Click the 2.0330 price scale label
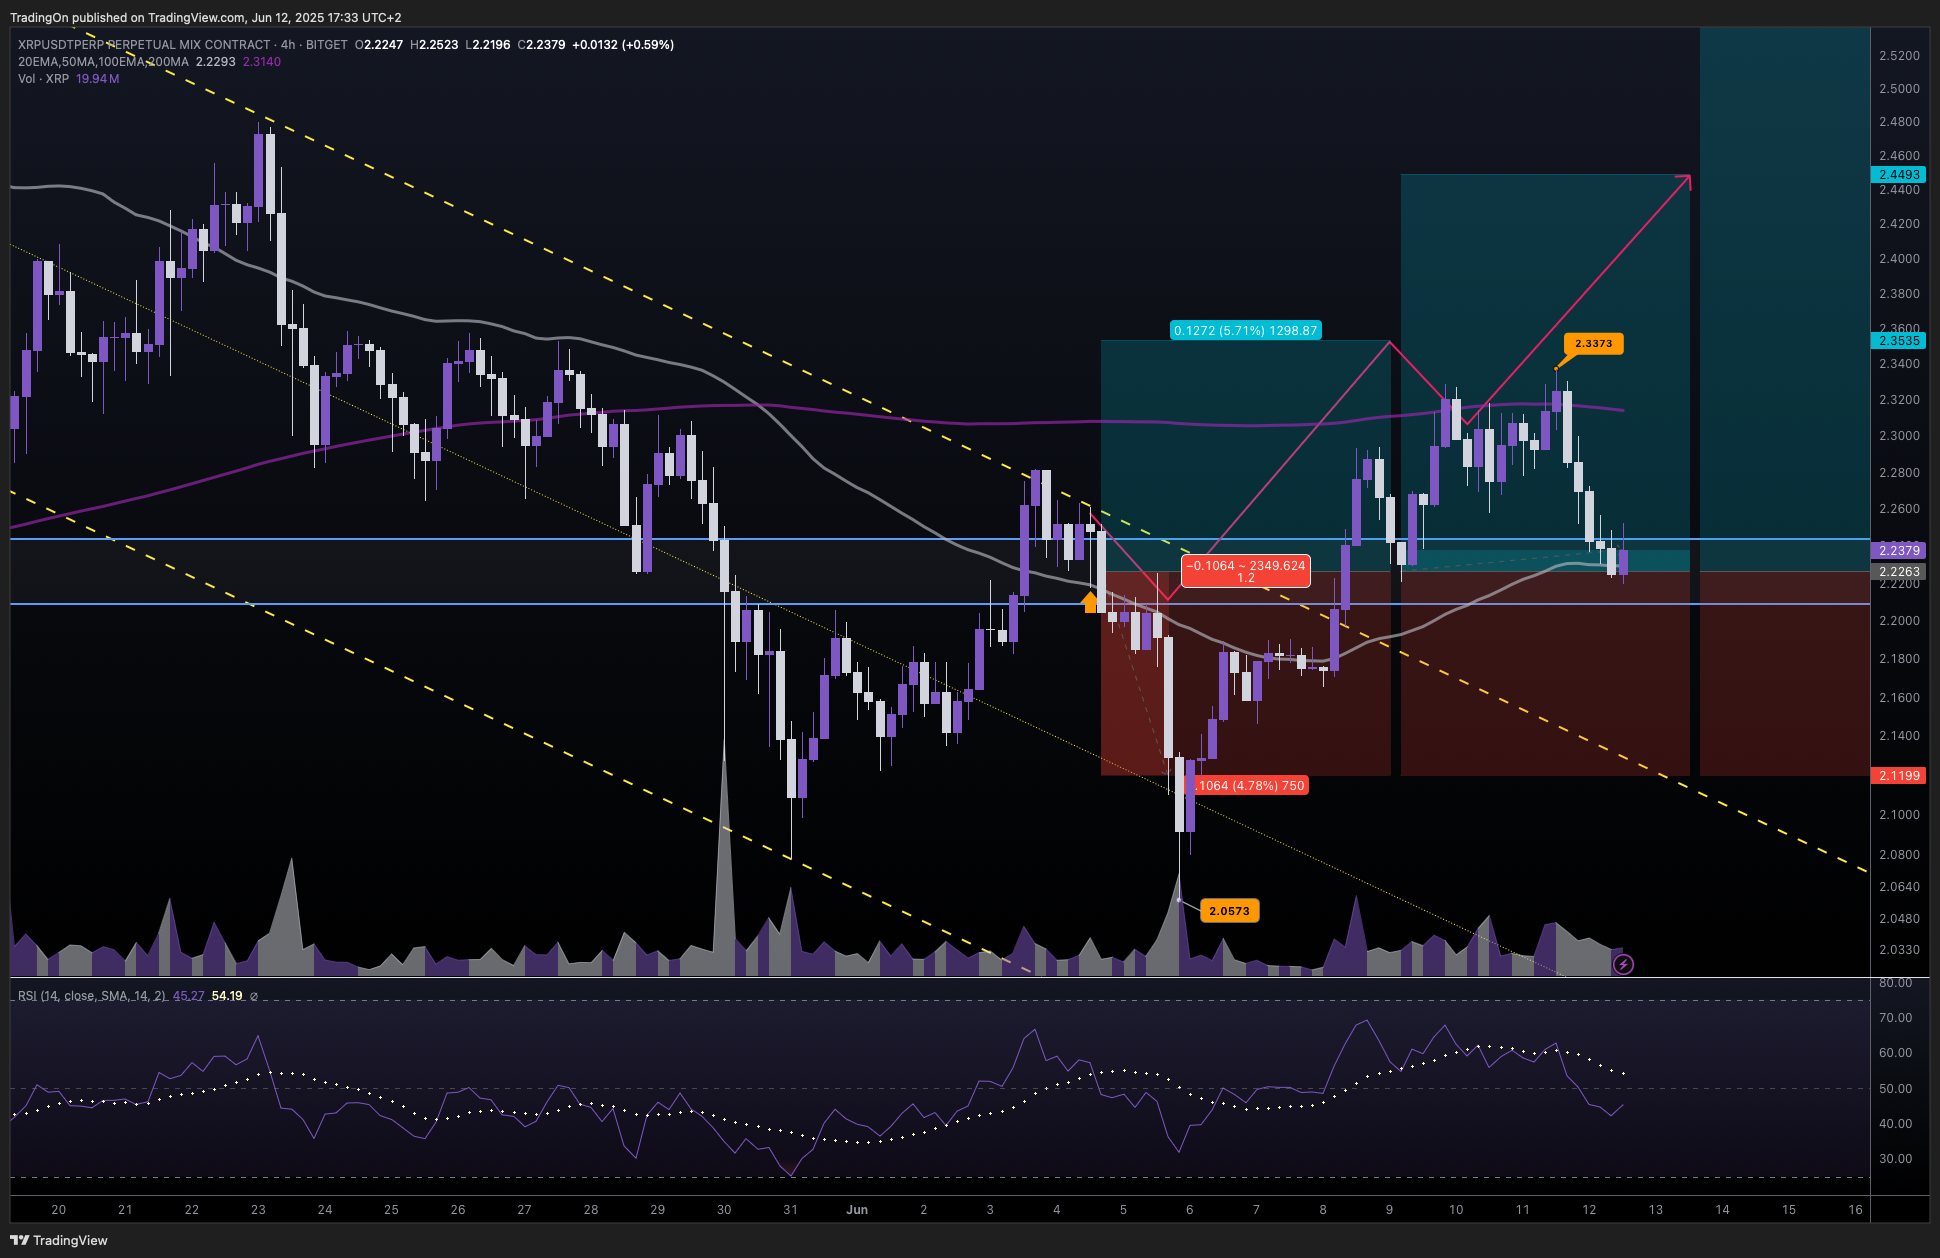Viewport: 1940px width, 1258px height. tap(1899, 950)
